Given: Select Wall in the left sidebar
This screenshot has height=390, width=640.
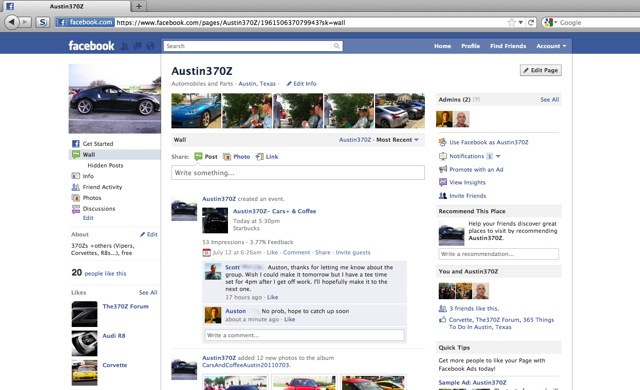Looking at the screenshot, I should click(114, 155).
